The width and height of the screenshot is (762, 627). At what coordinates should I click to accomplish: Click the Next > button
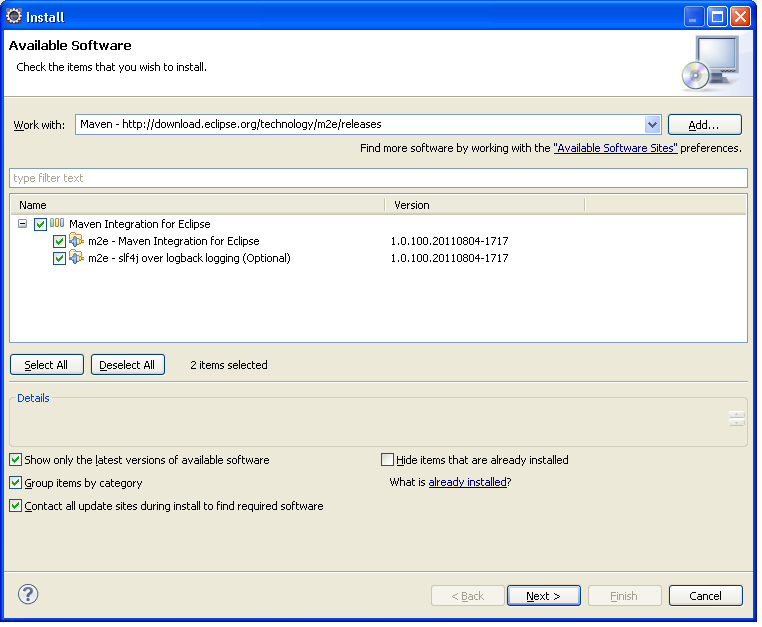click(x=543, y=595)
